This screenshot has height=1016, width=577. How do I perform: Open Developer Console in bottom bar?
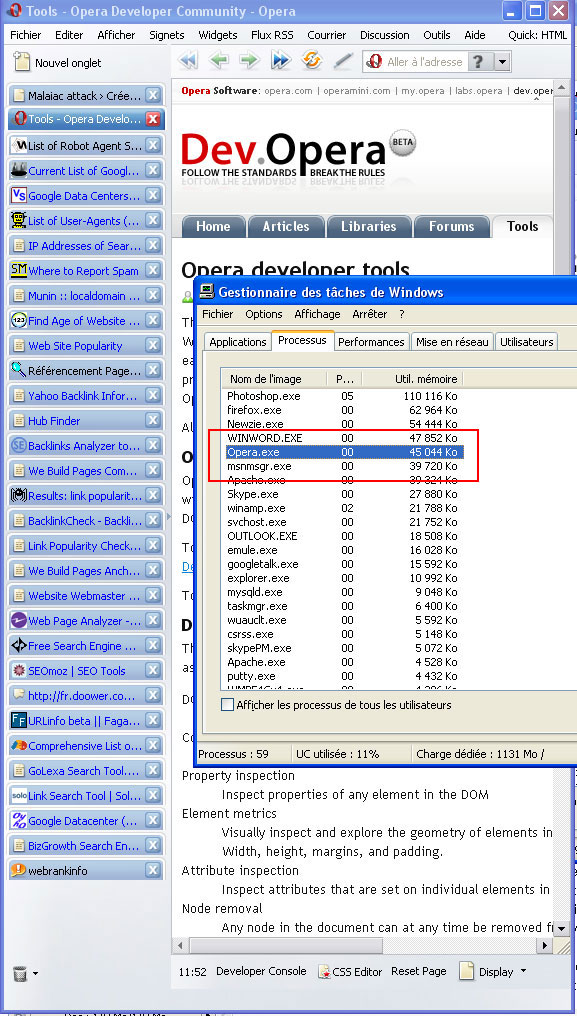coord(261,971)
